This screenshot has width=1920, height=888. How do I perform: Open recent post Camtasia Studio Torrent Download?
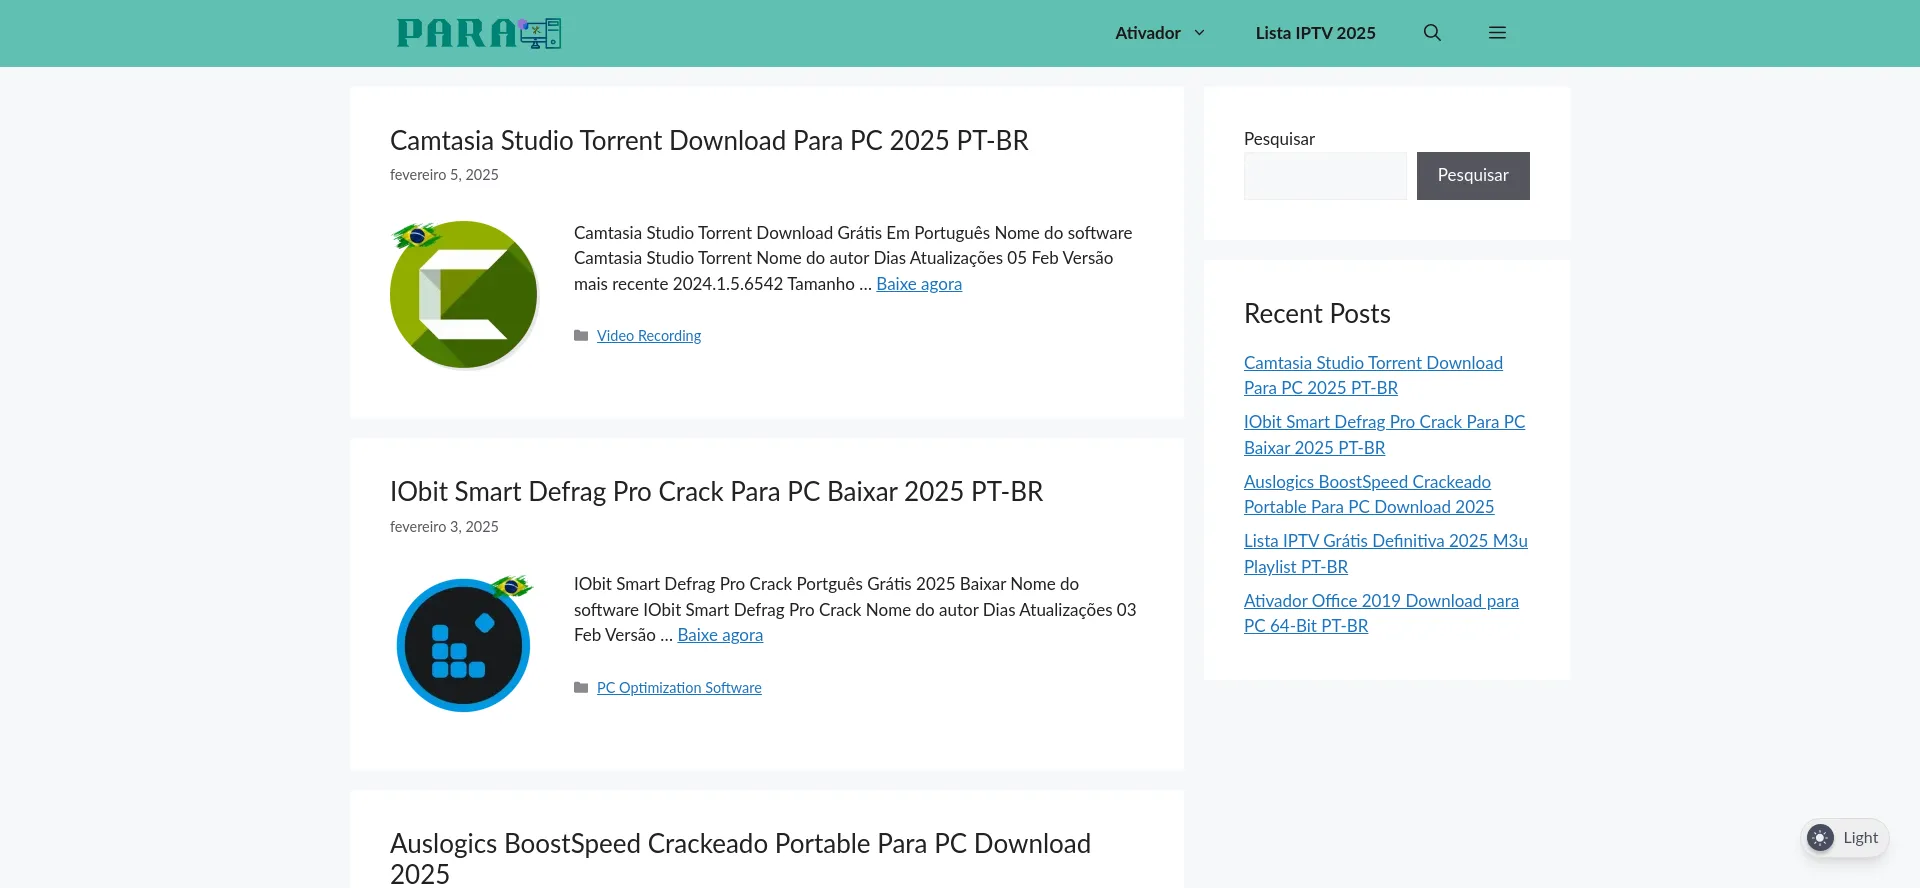(1373, 375)
